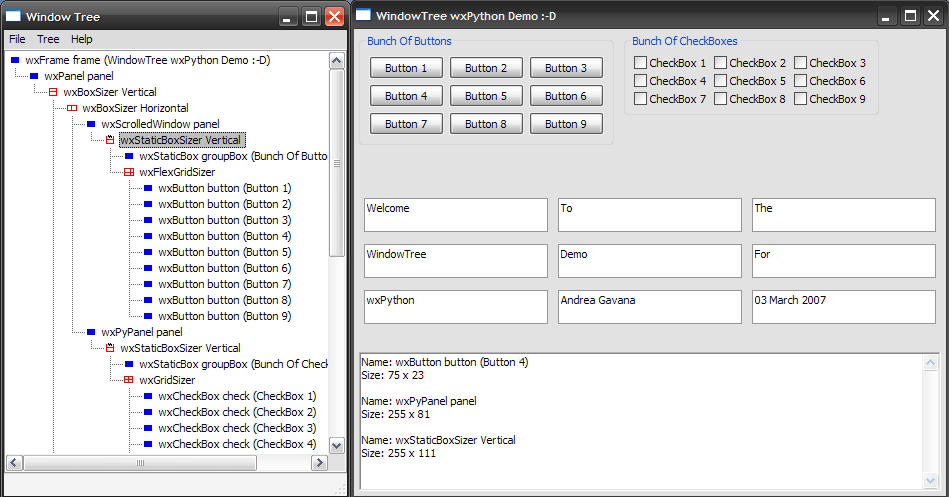Check CheckBox 9
Image resolution: width=949 pixels, height=497 pixels.
(800, 99)
